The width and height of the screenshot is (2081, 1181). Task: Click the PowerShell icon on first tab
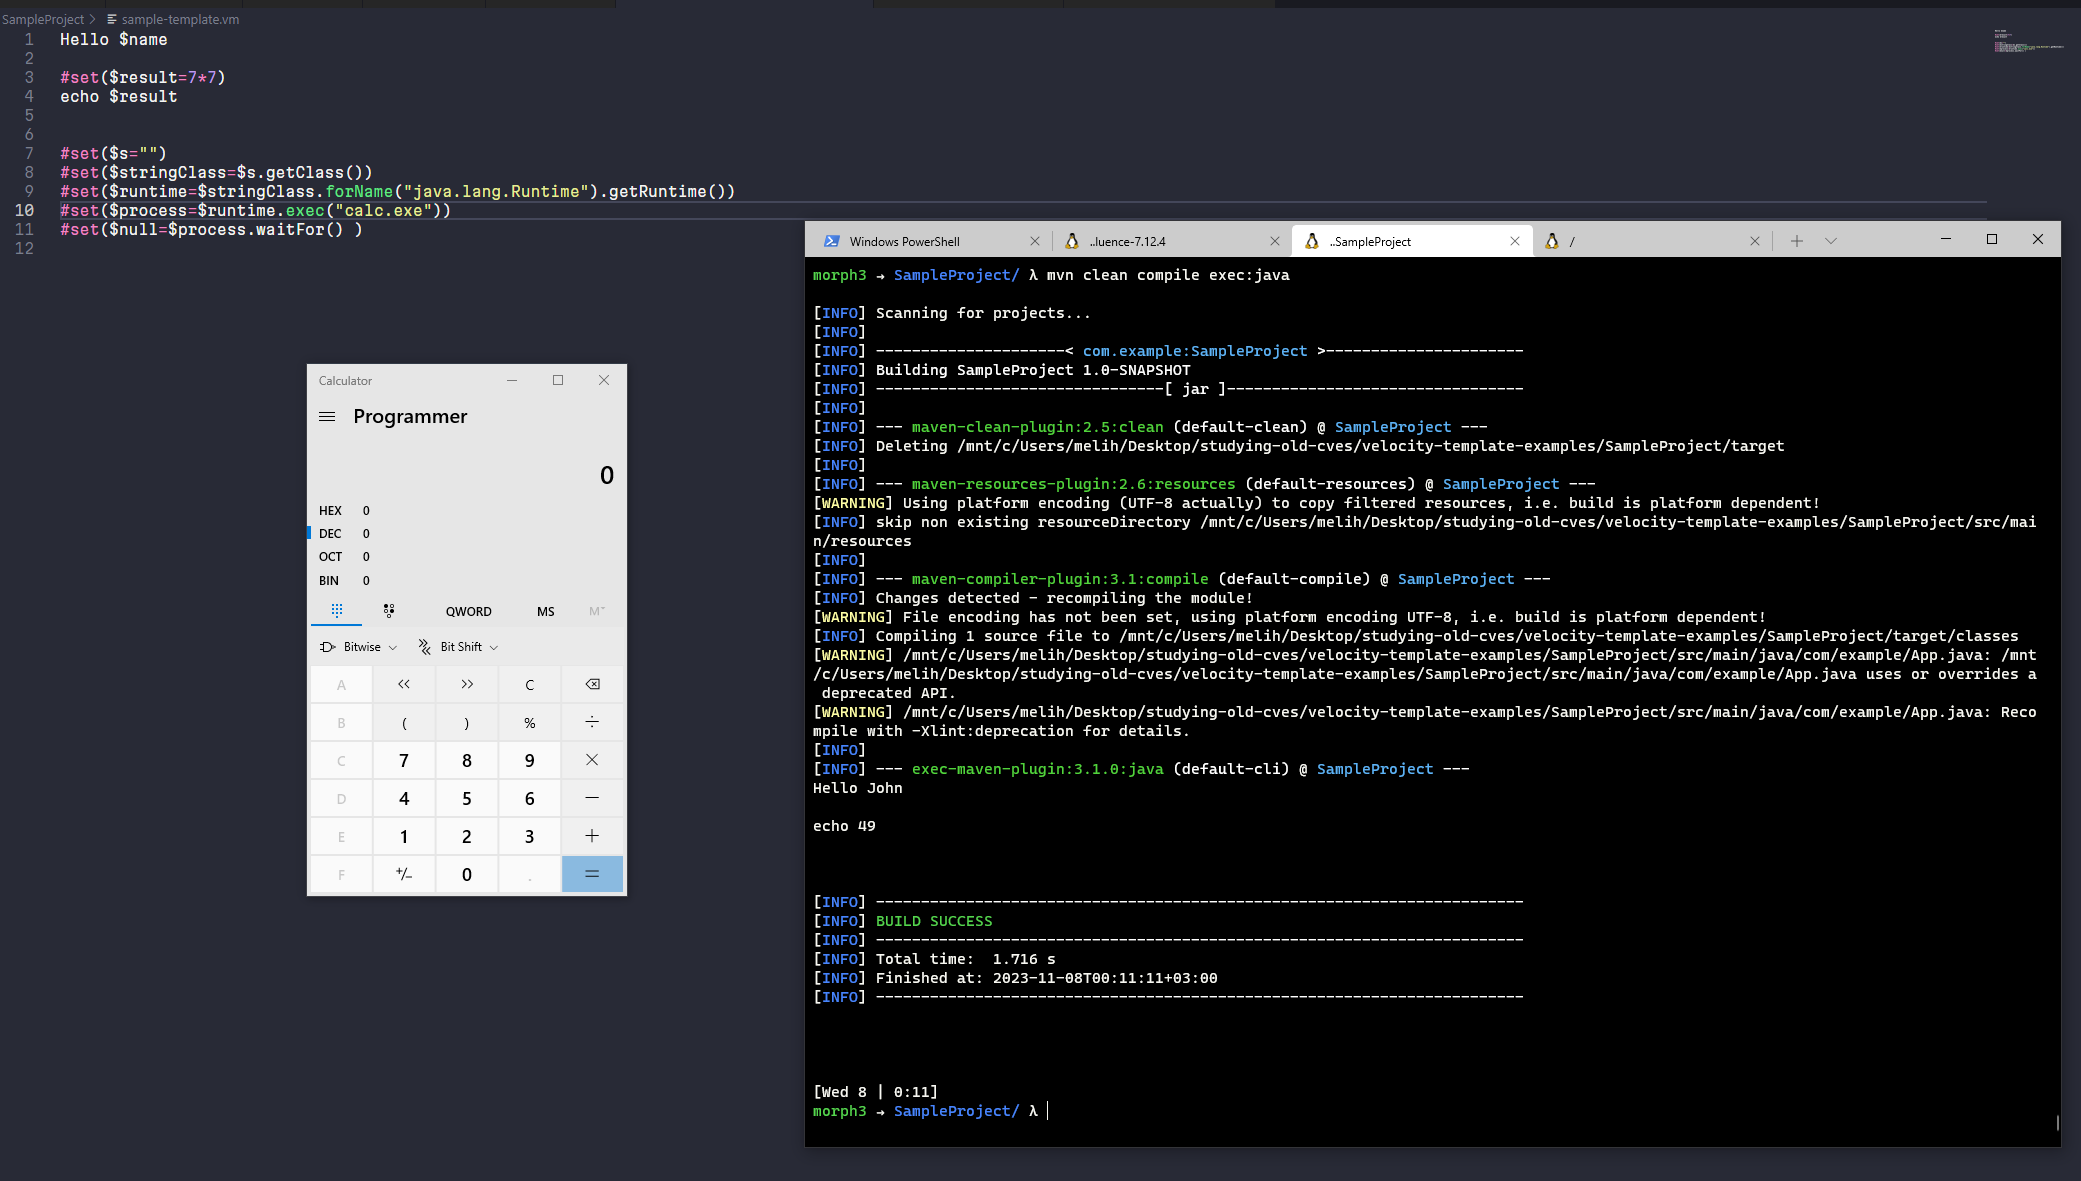click(831, 241)
